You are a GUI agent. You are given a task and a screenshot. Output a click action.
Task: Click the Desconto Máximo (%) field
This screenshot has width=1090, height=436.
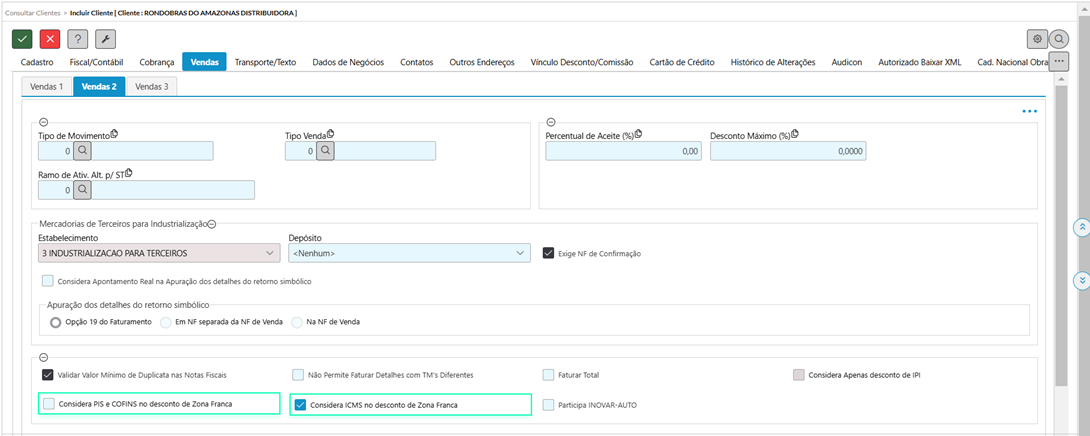point(787,151)
